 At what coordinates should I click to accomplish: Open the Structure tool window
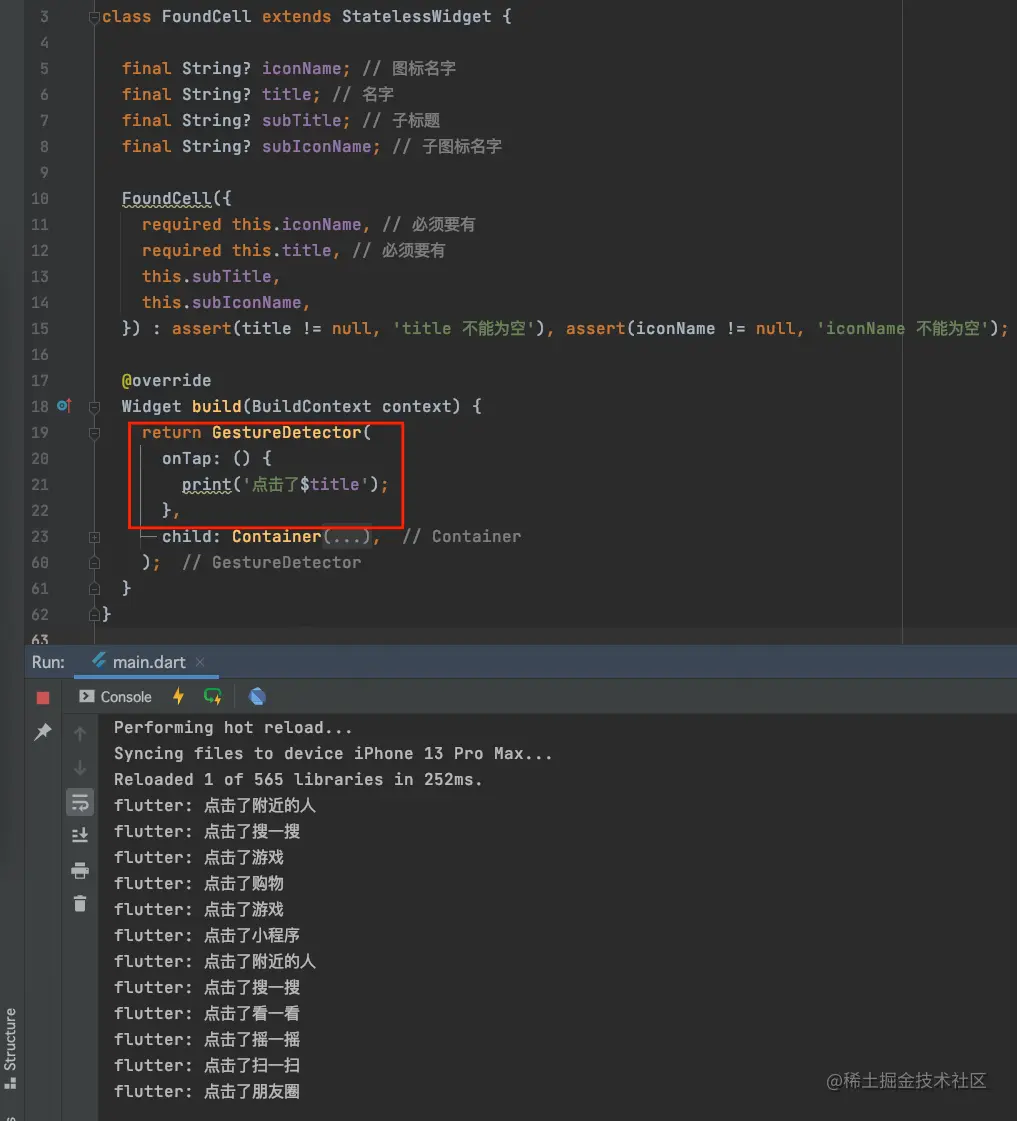tap(10, 1048)
